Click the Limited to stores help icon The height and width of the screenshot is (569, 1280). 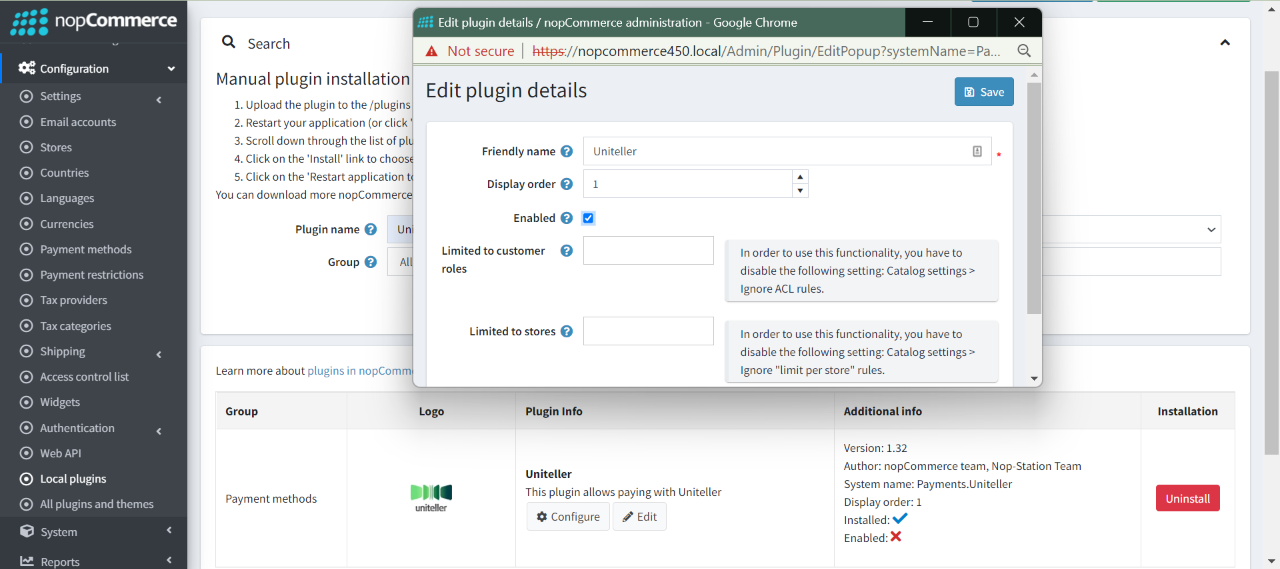coord(567,332)
